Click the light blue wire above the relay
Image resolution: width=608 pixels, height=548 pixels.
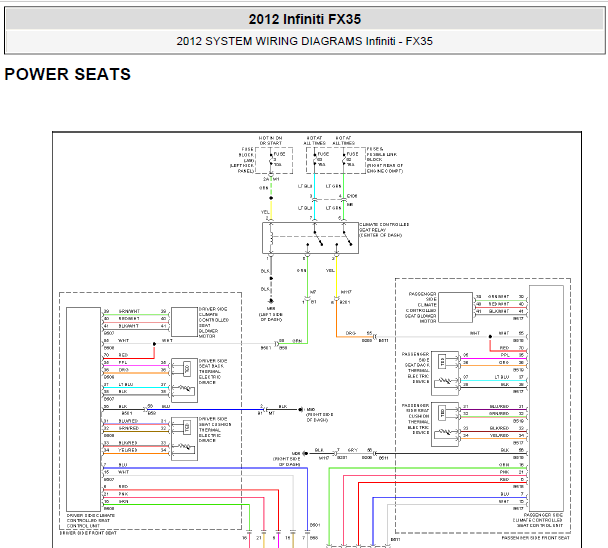(313, 195)
